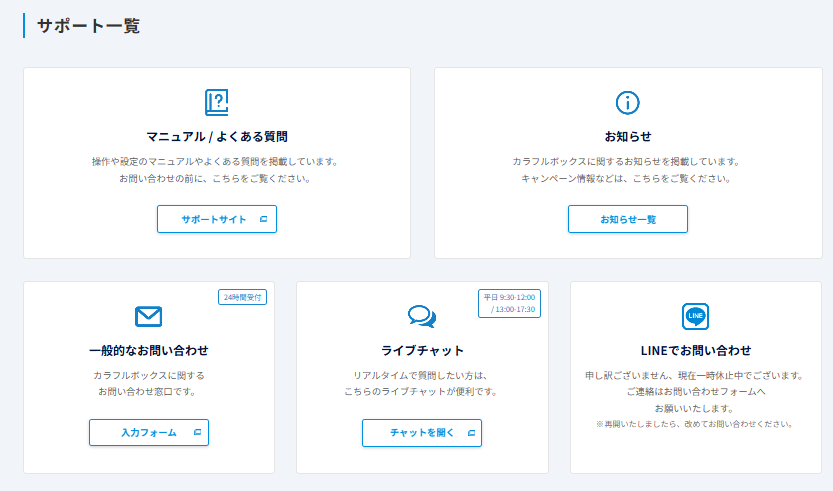The image size is (833, 491).
Task: Click the ライブチャット heading
Action: 422,350
